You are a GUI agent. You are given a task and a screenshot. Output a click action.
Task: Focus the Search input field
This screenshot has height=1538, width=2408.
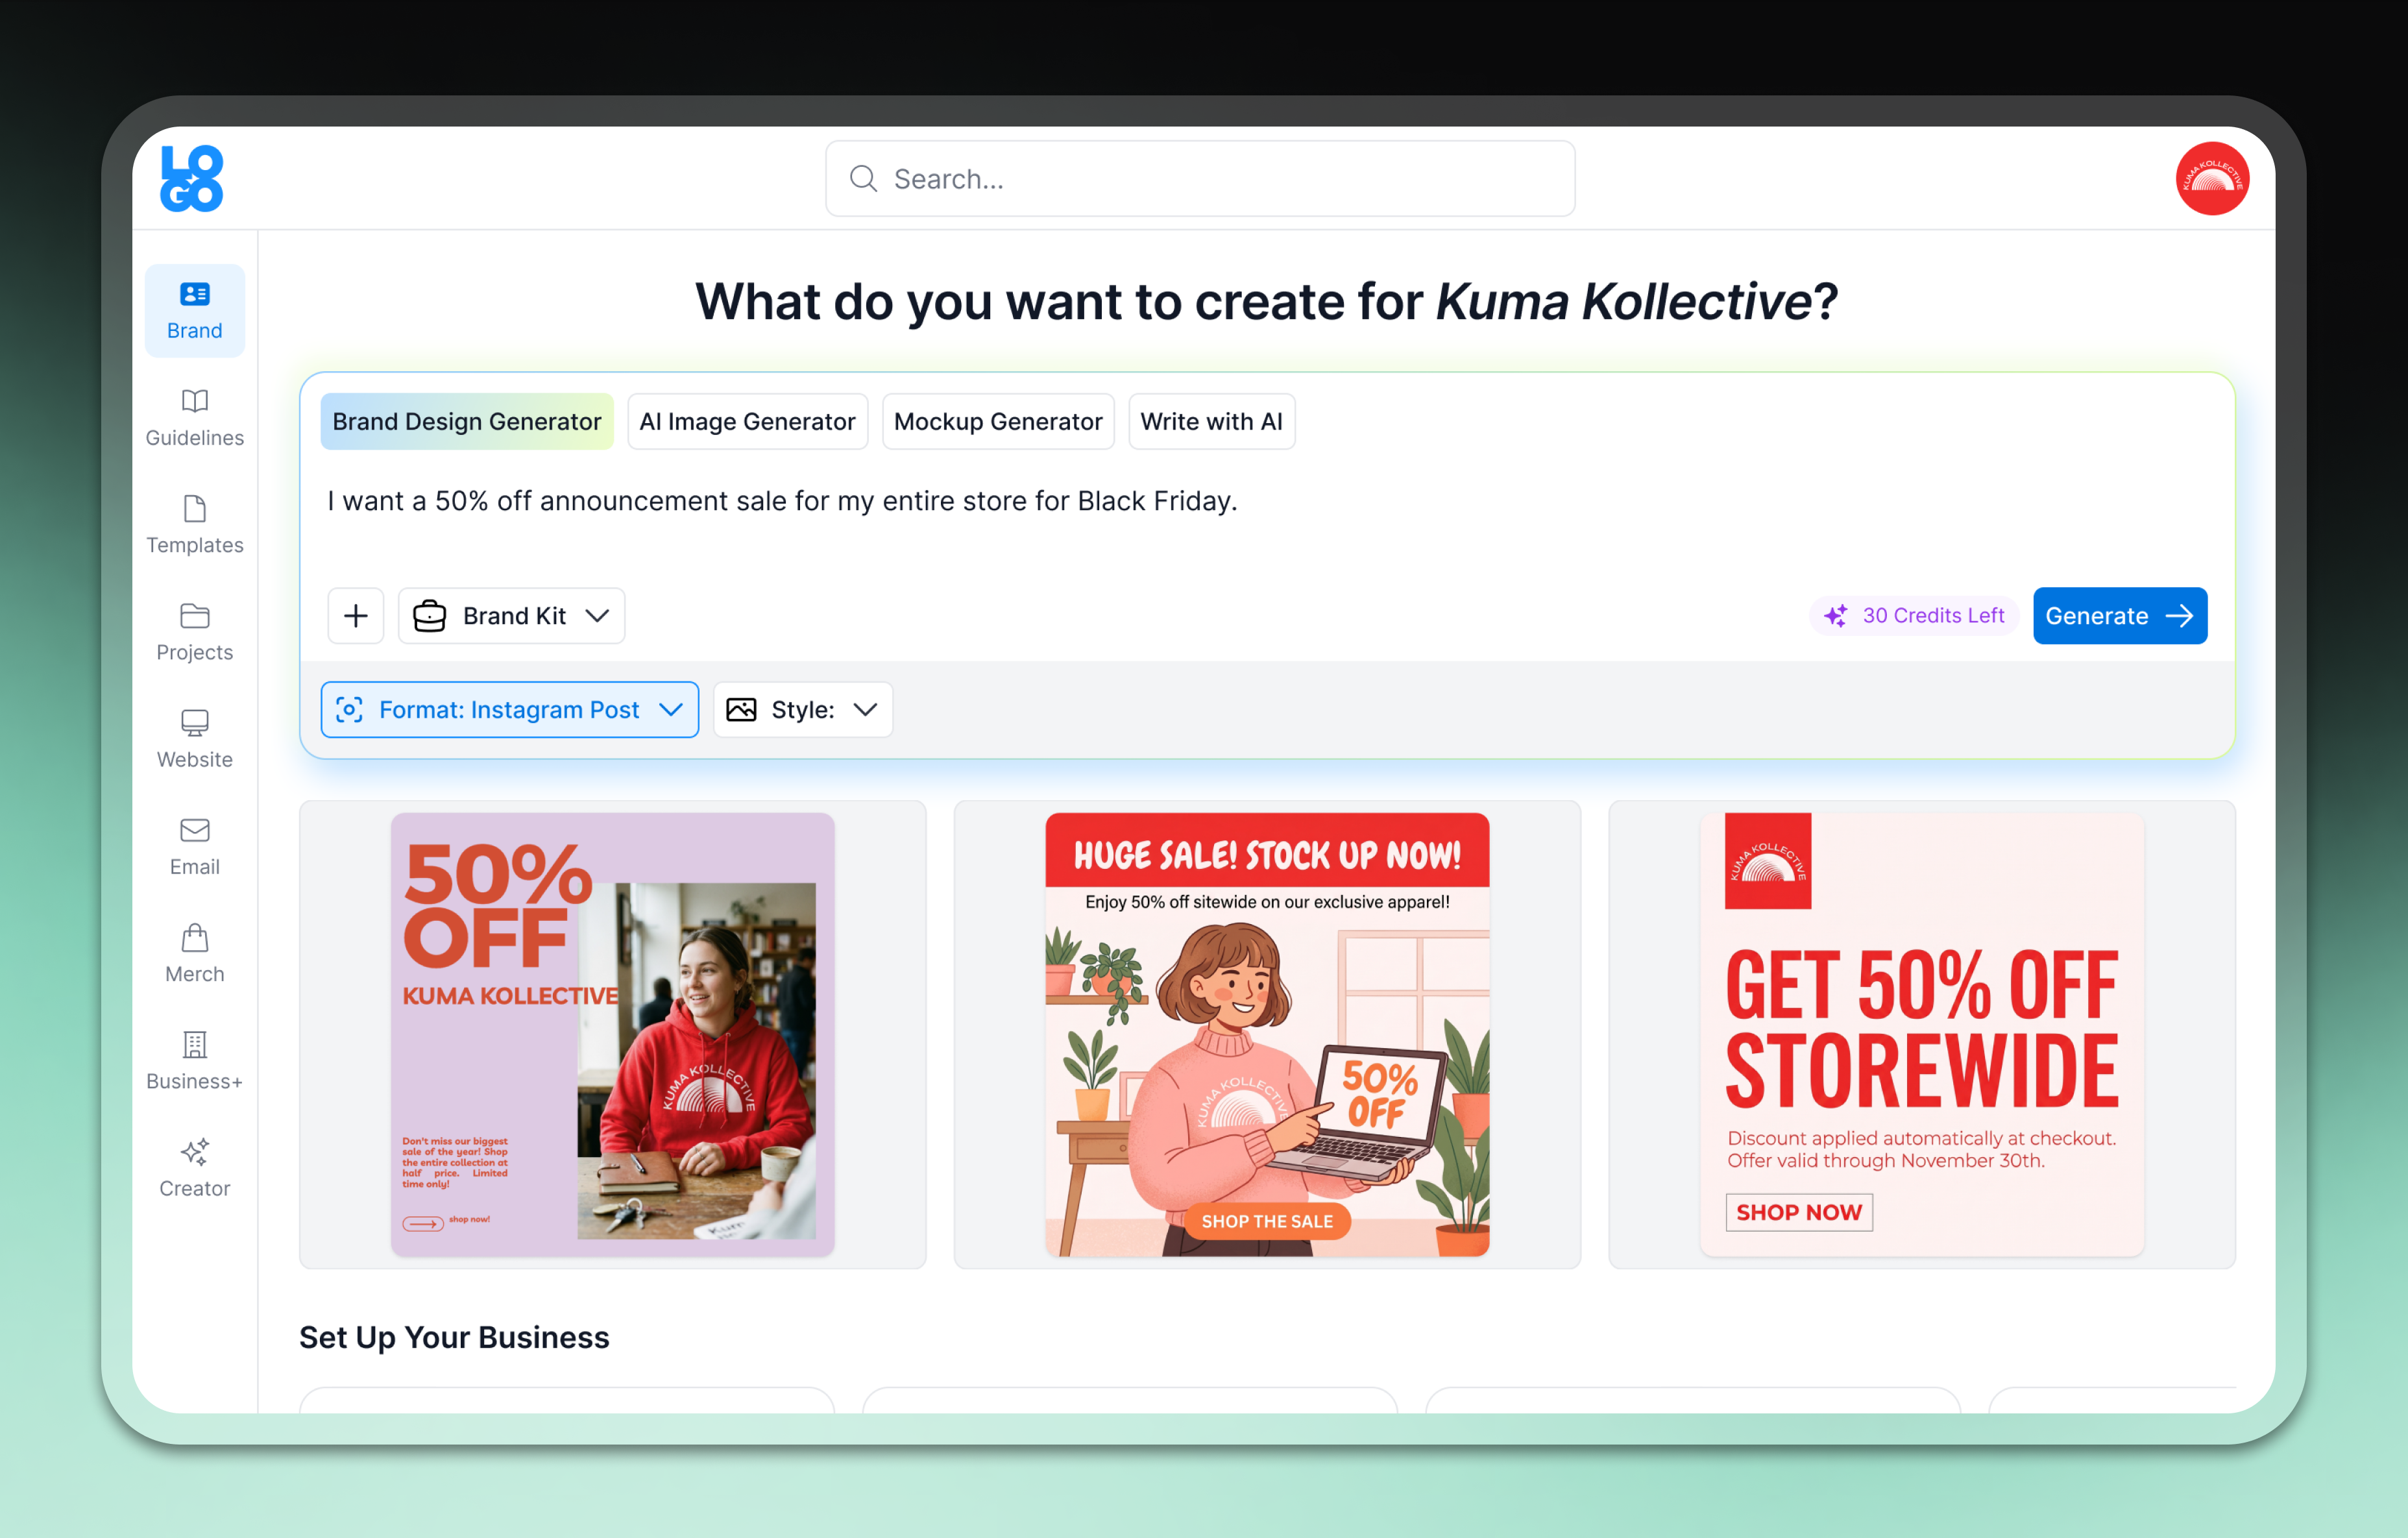pos(1200,179)
